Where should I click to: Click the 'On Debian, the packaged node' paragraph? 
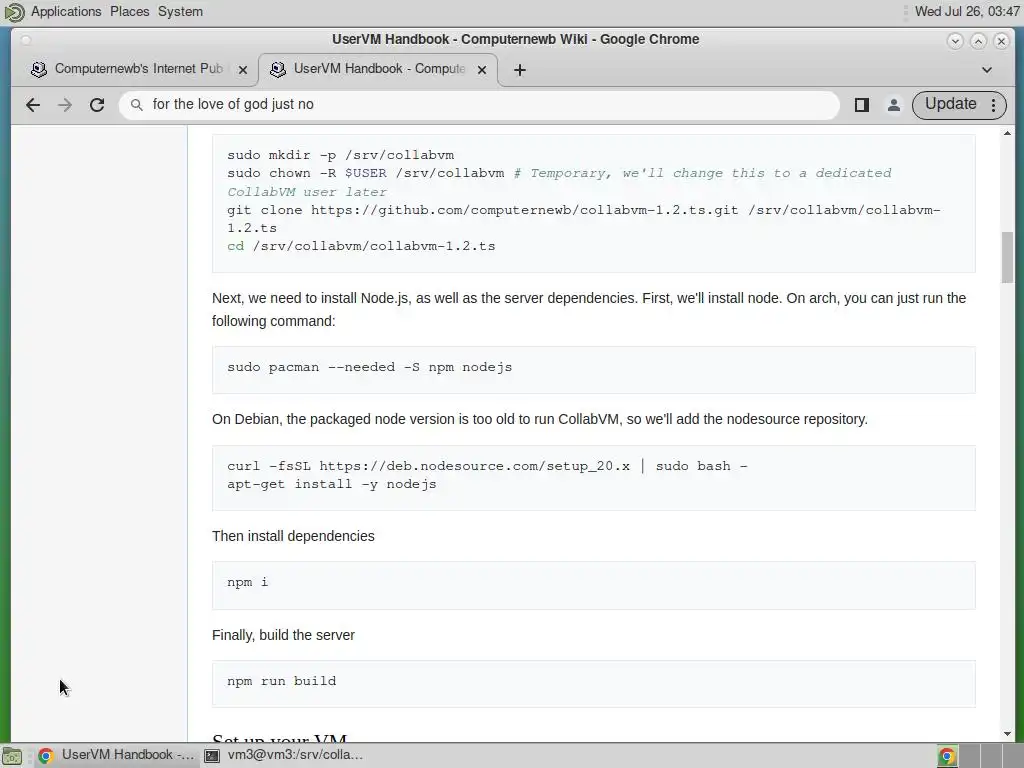(x=540, y=419)
